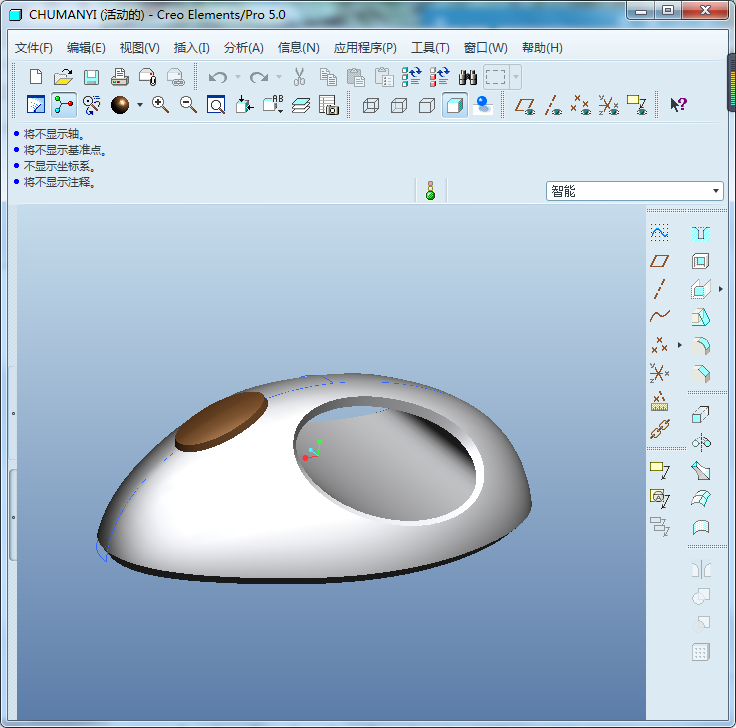This screenshot has width=736, height=728.
Task: Save the current model
Action: [x=92, y=77]
